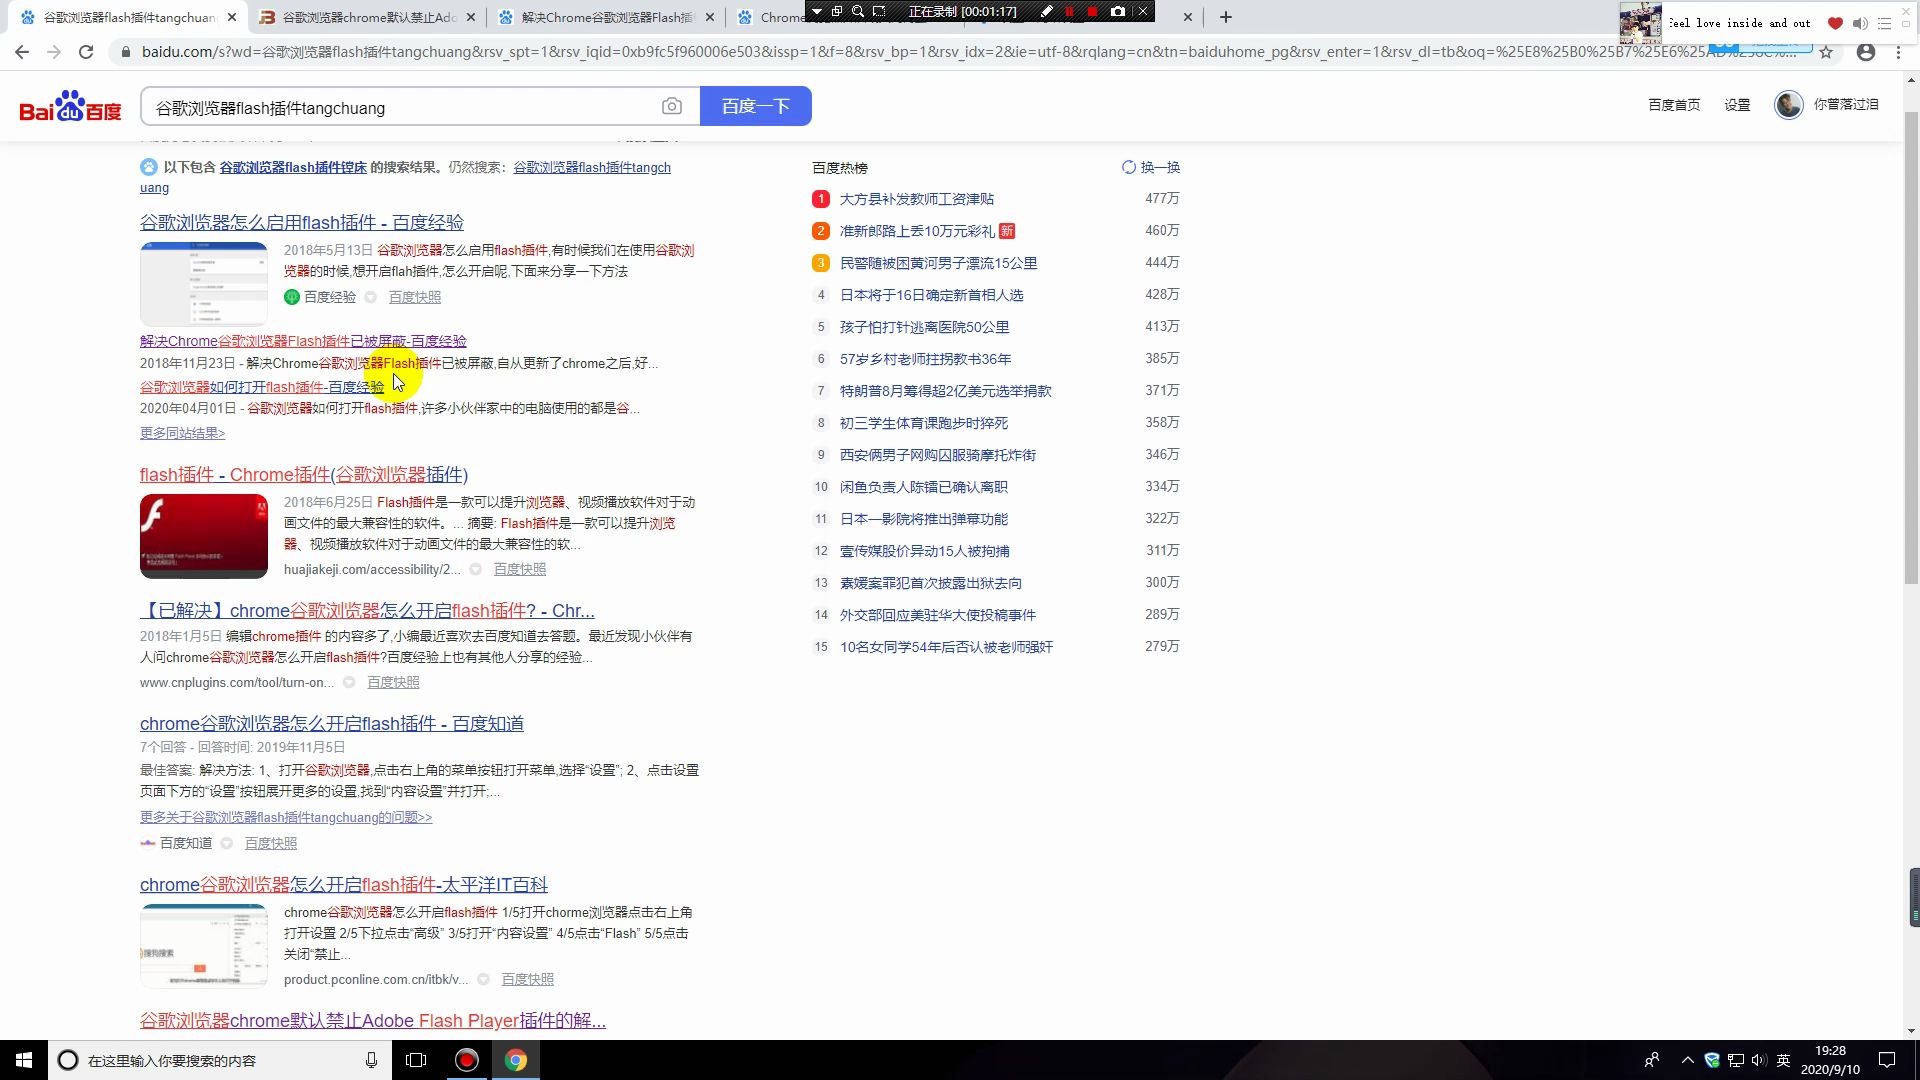
Task: Click the page vertical scrollbar thumb
Action: click(x=1911, y=350)
